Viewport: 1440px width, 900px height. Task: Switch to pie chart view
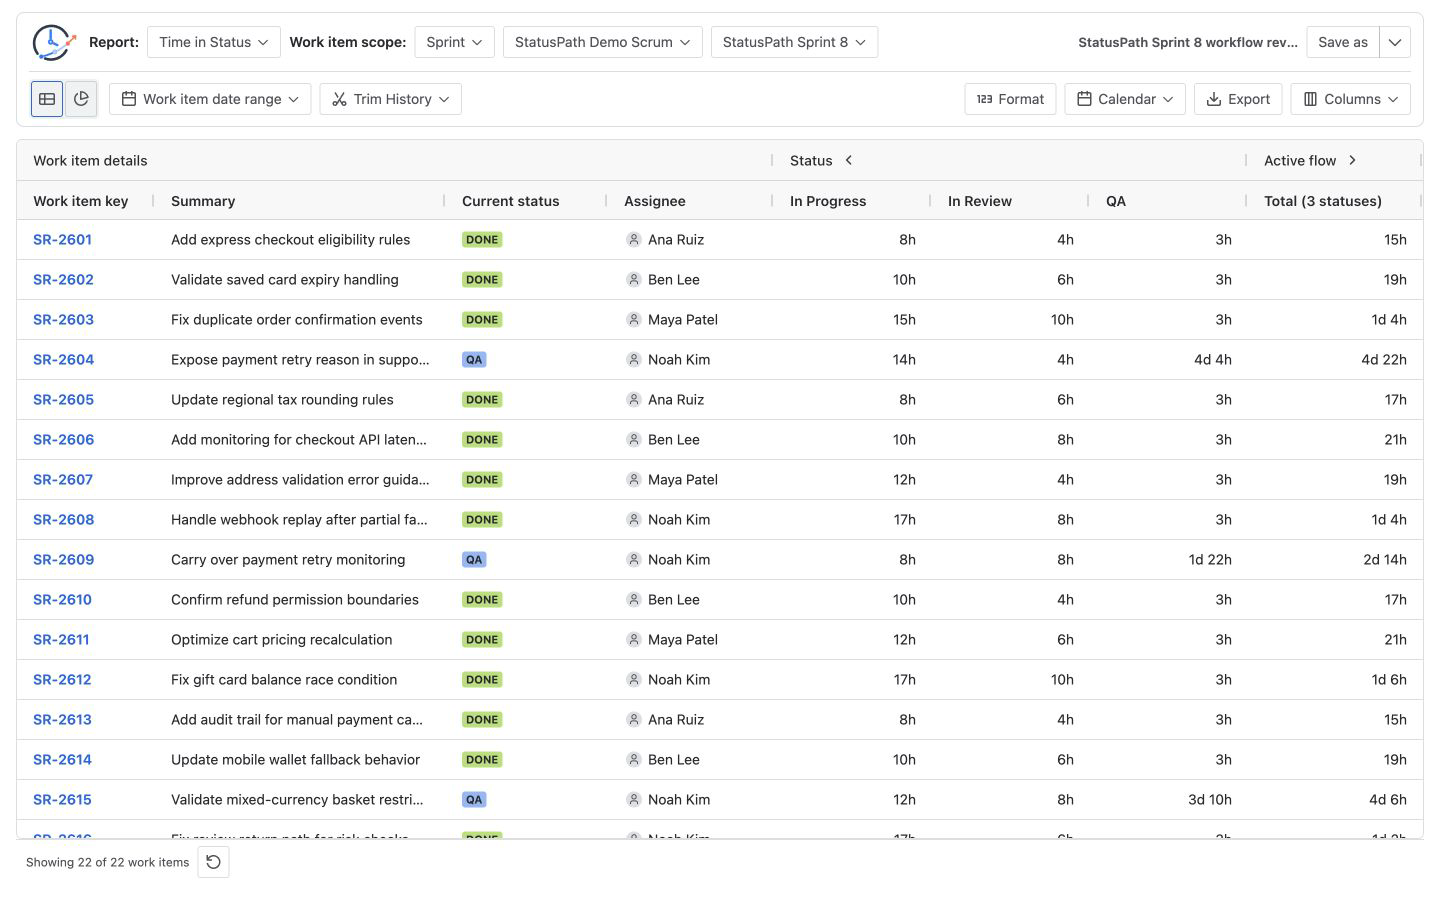(81, 99)
